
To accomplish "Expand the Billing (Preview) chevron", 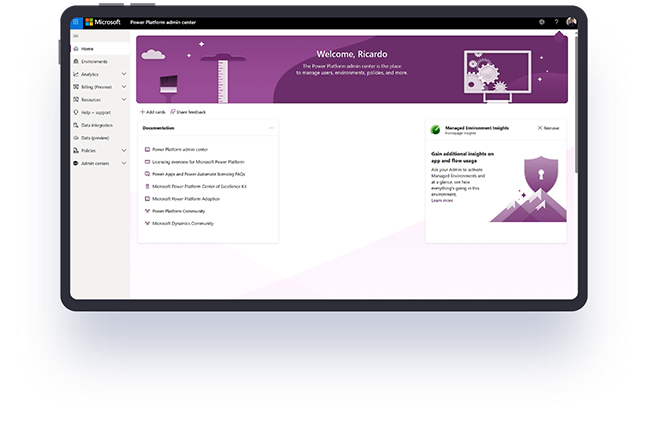I will coord(124,87).
